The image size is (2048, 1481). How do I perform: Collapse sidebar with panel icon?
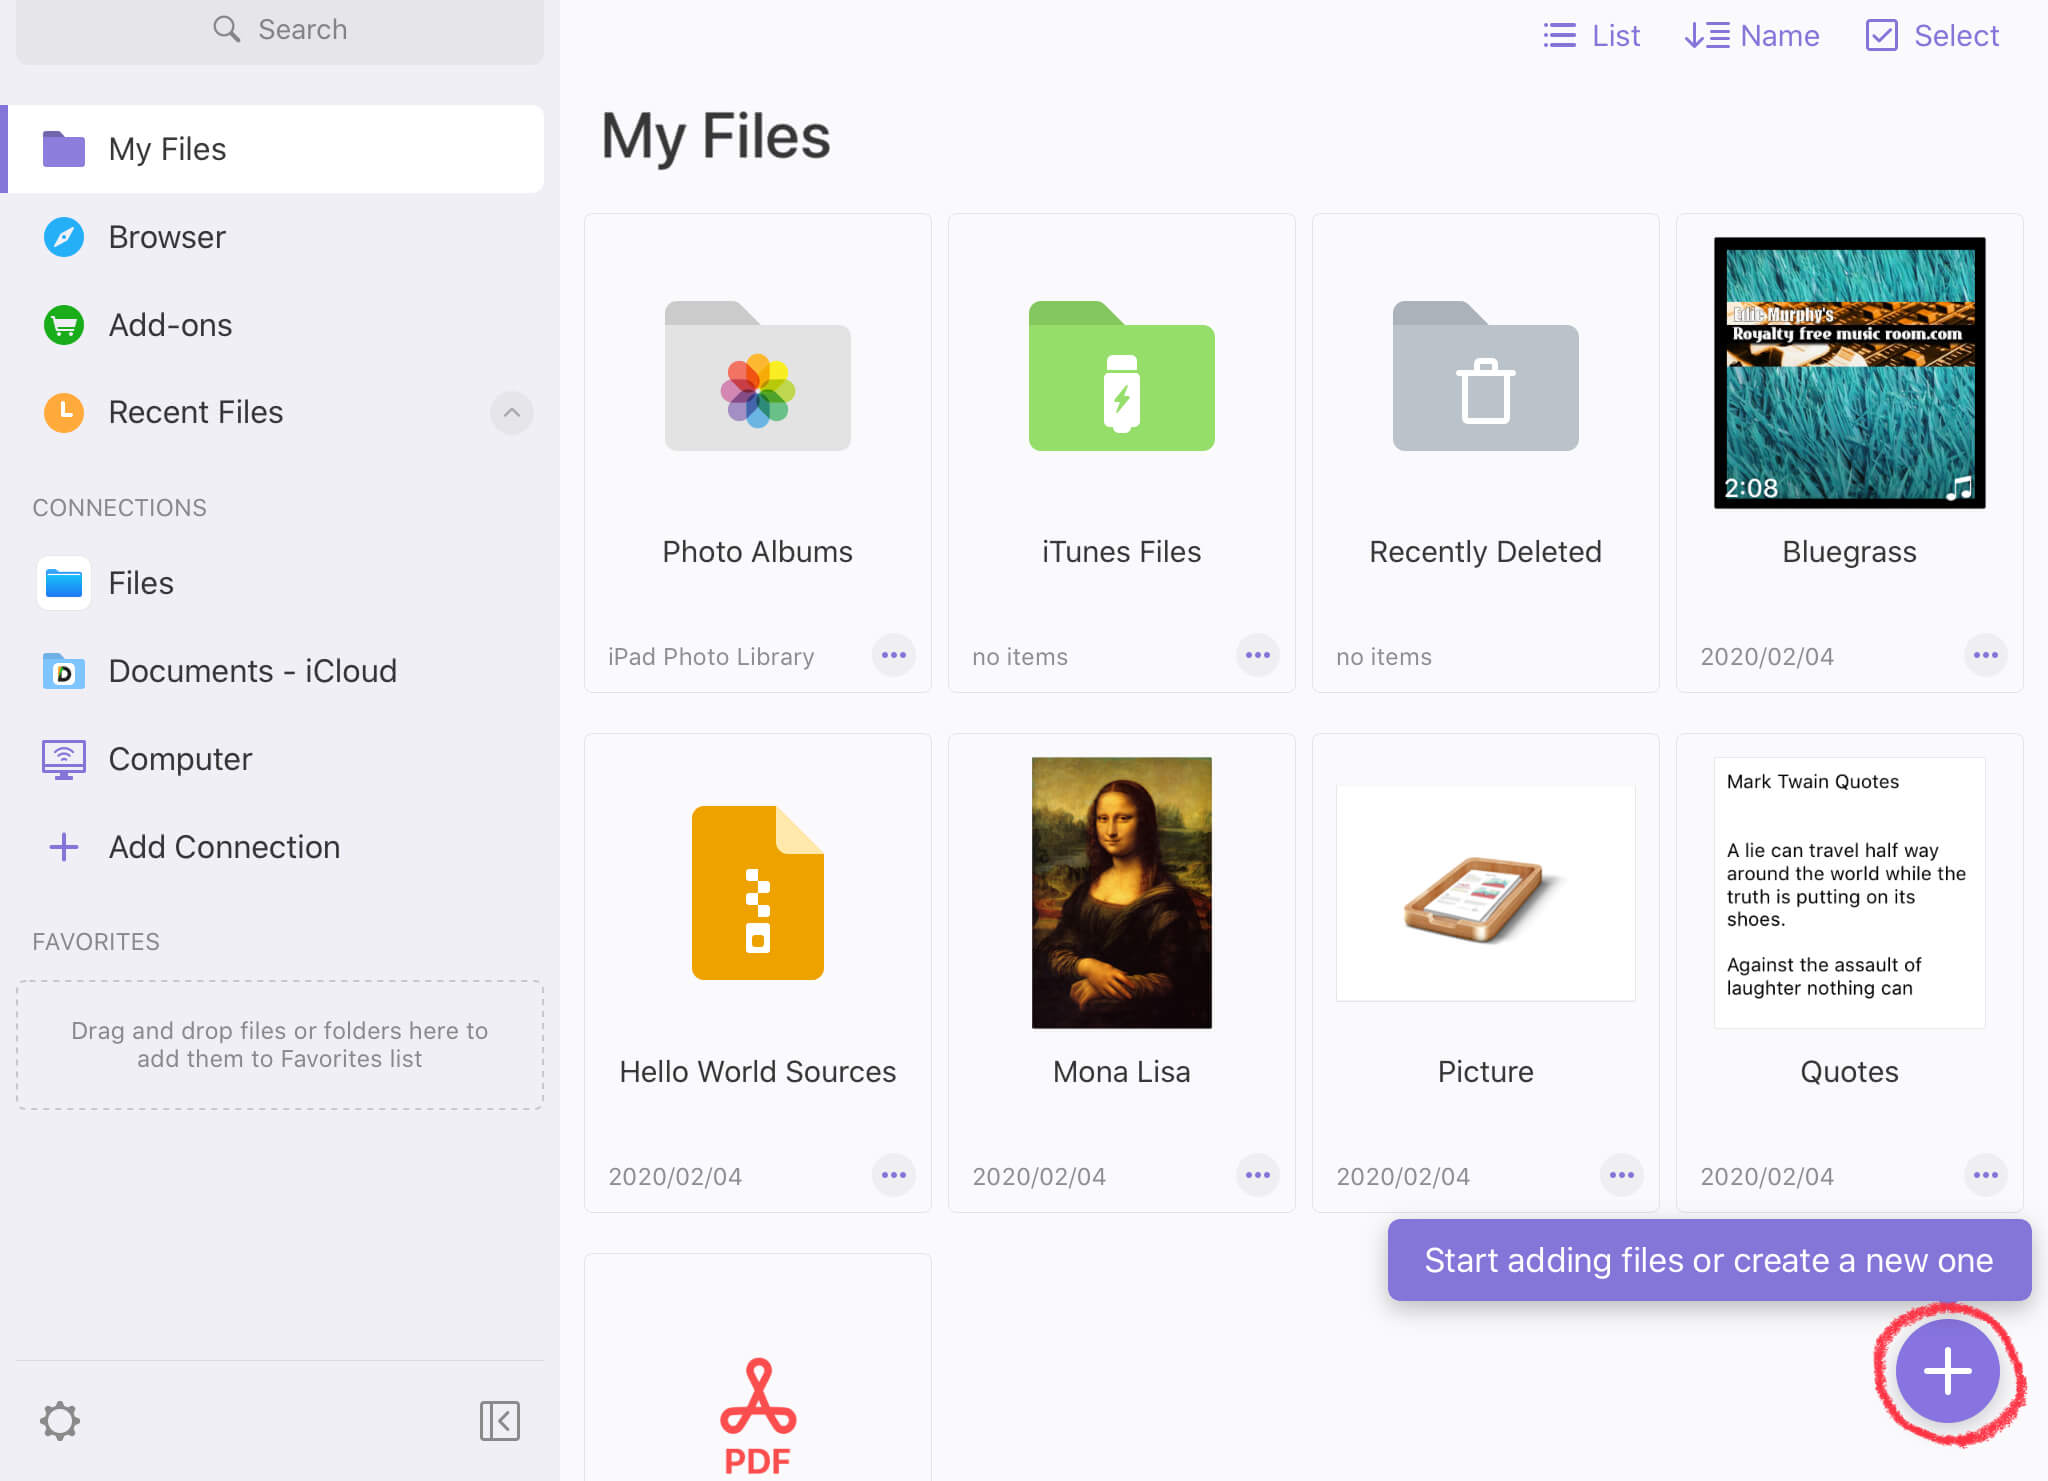coord(499,1420)
